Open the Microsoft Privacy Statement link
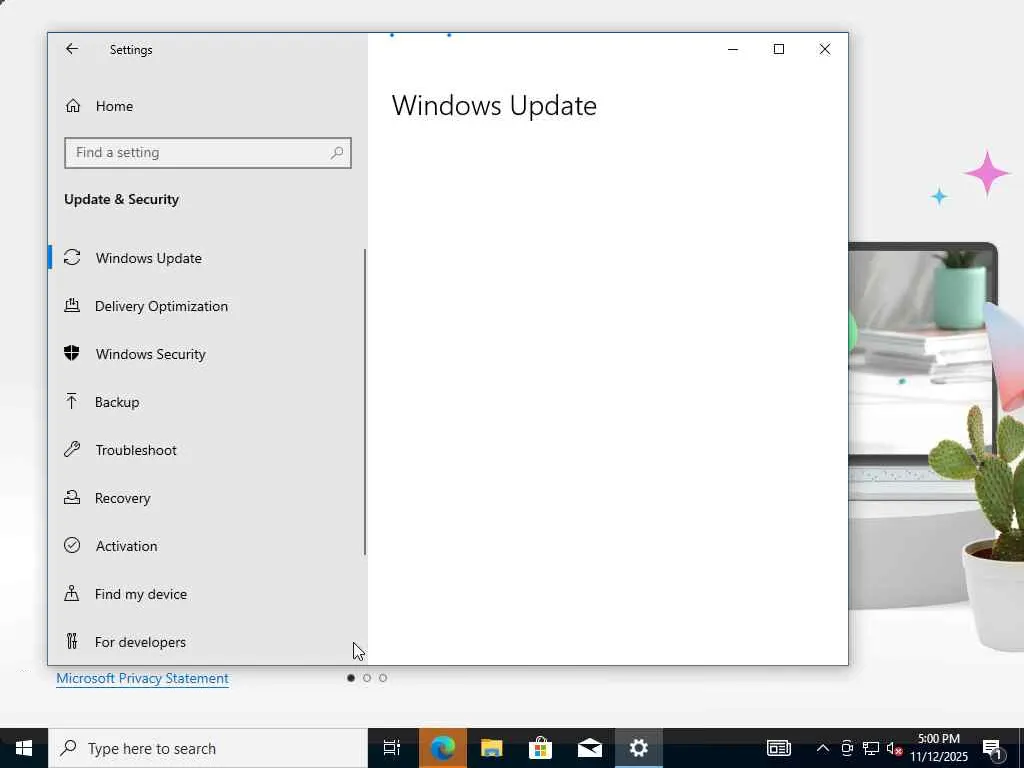 point(142,678)
